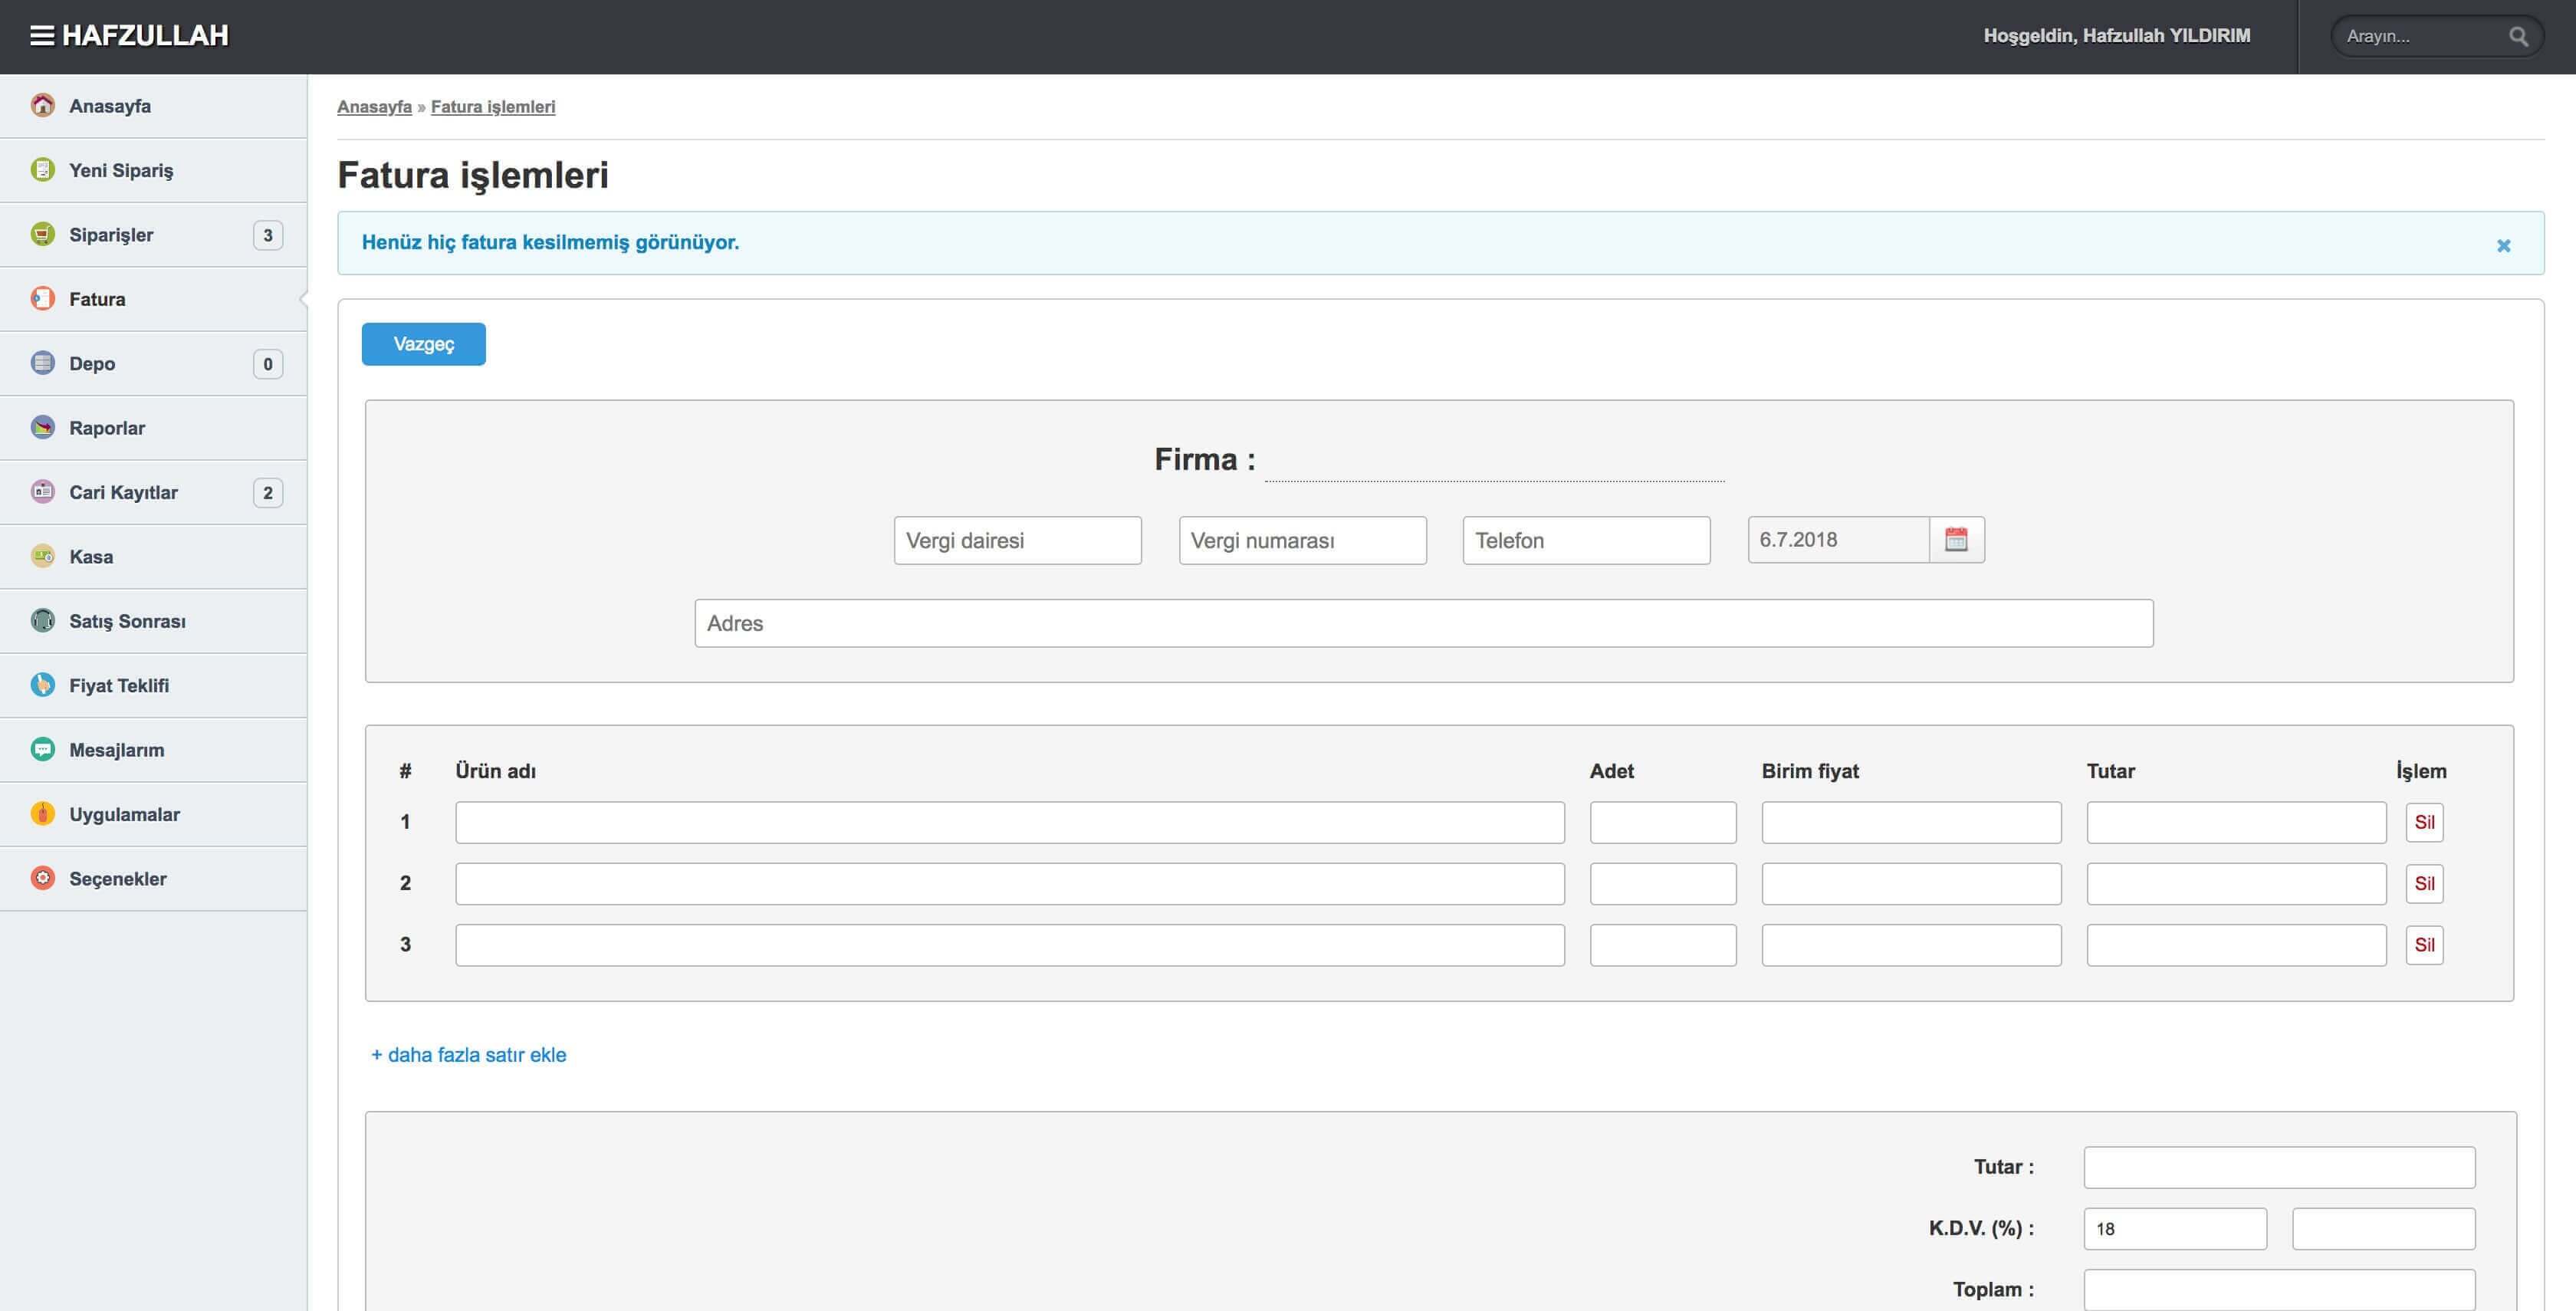The height and width of the screenshot is (1311, 2576).
Task: Click the K.D.V. percentage field with 18
Action: (x=2174, y=1229)
